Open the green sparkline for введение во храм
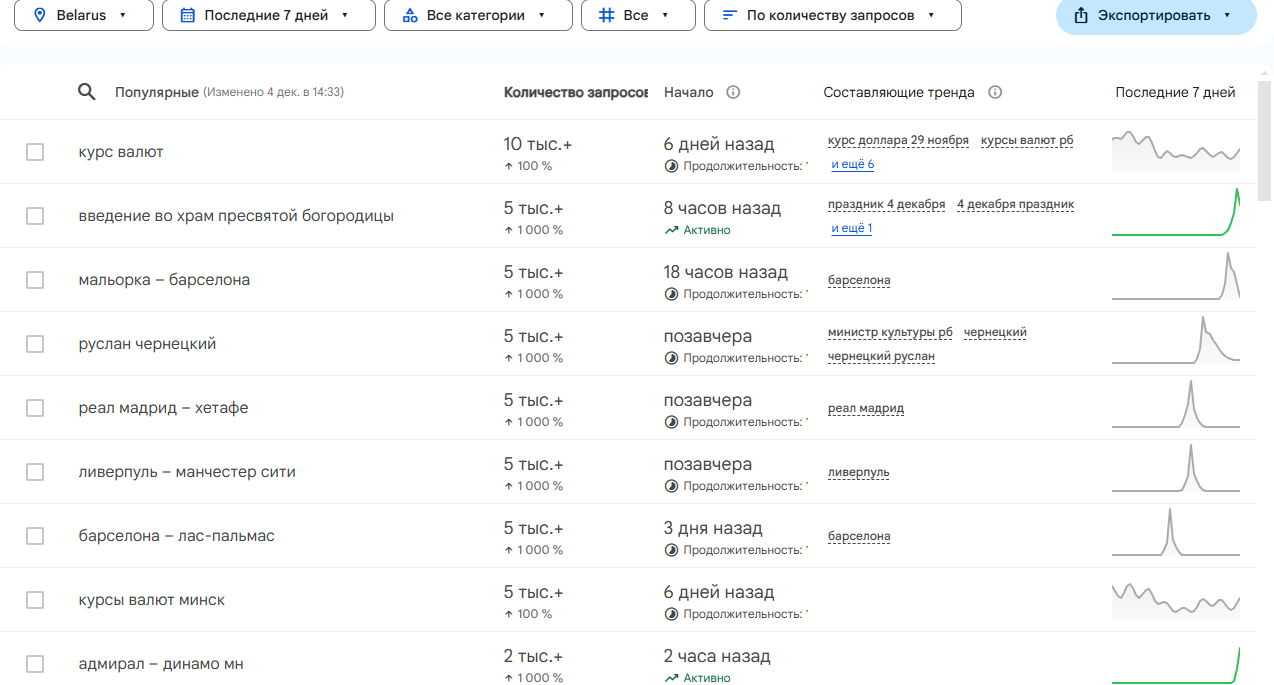The height and width of the screenshot is (685, 1274). click(1176, 212)
